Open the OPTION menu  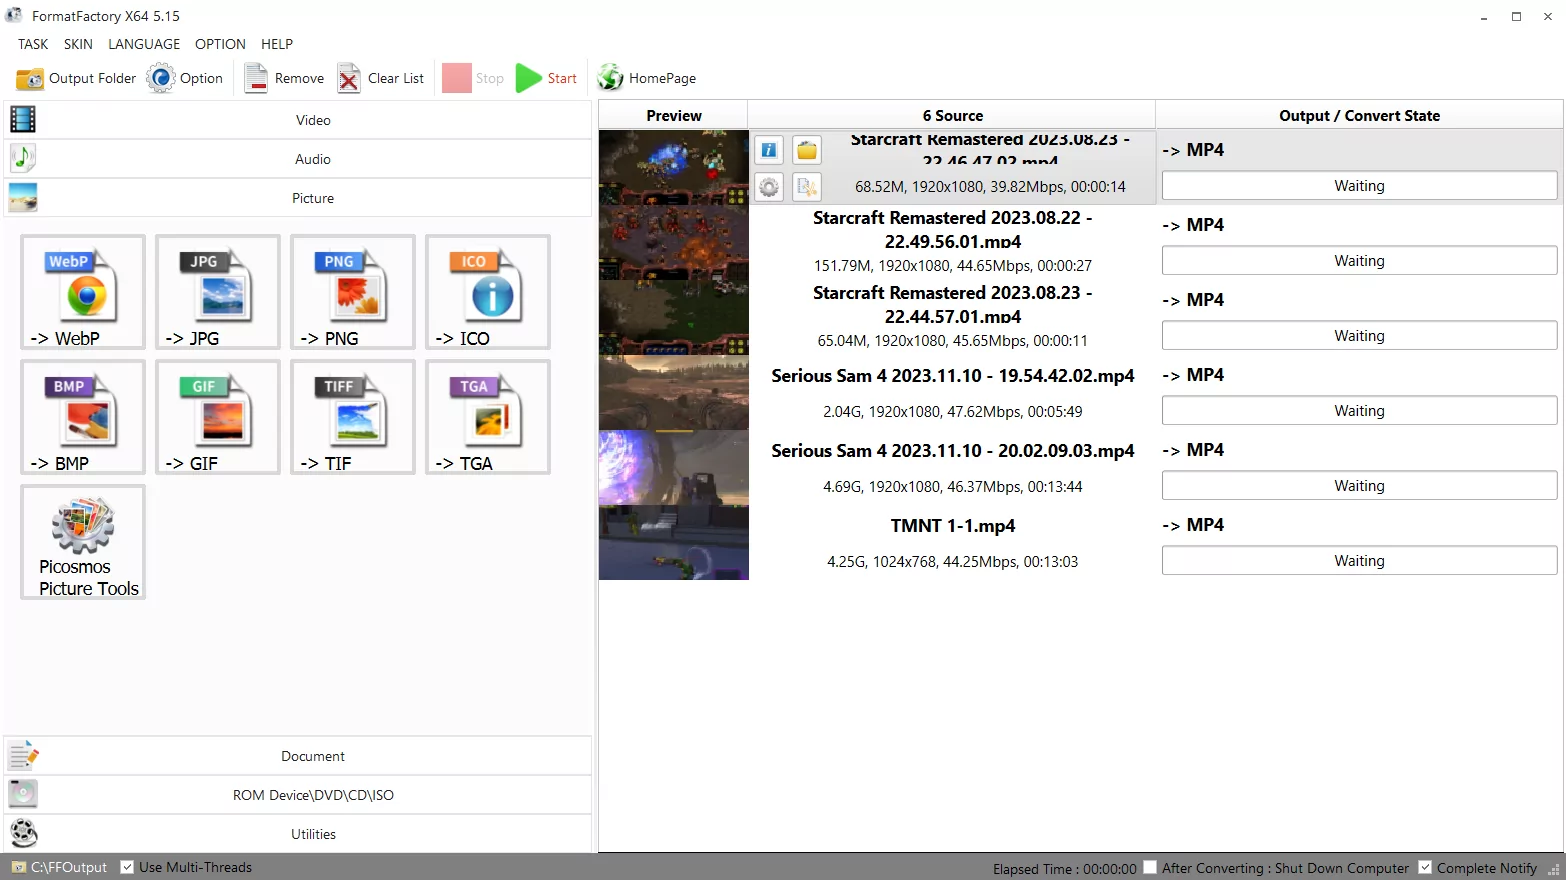220,44
